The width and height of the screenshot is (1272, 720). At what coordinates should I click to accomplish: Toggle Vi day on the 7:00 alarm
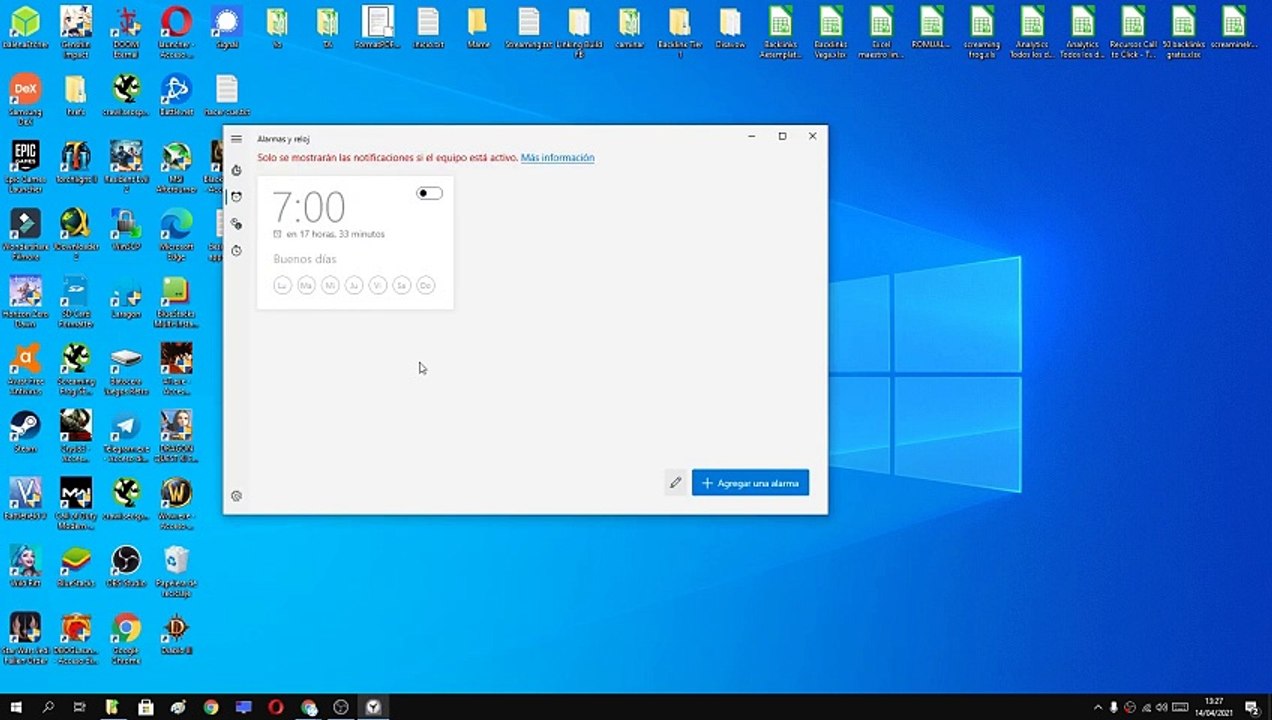tap(378, 286)
